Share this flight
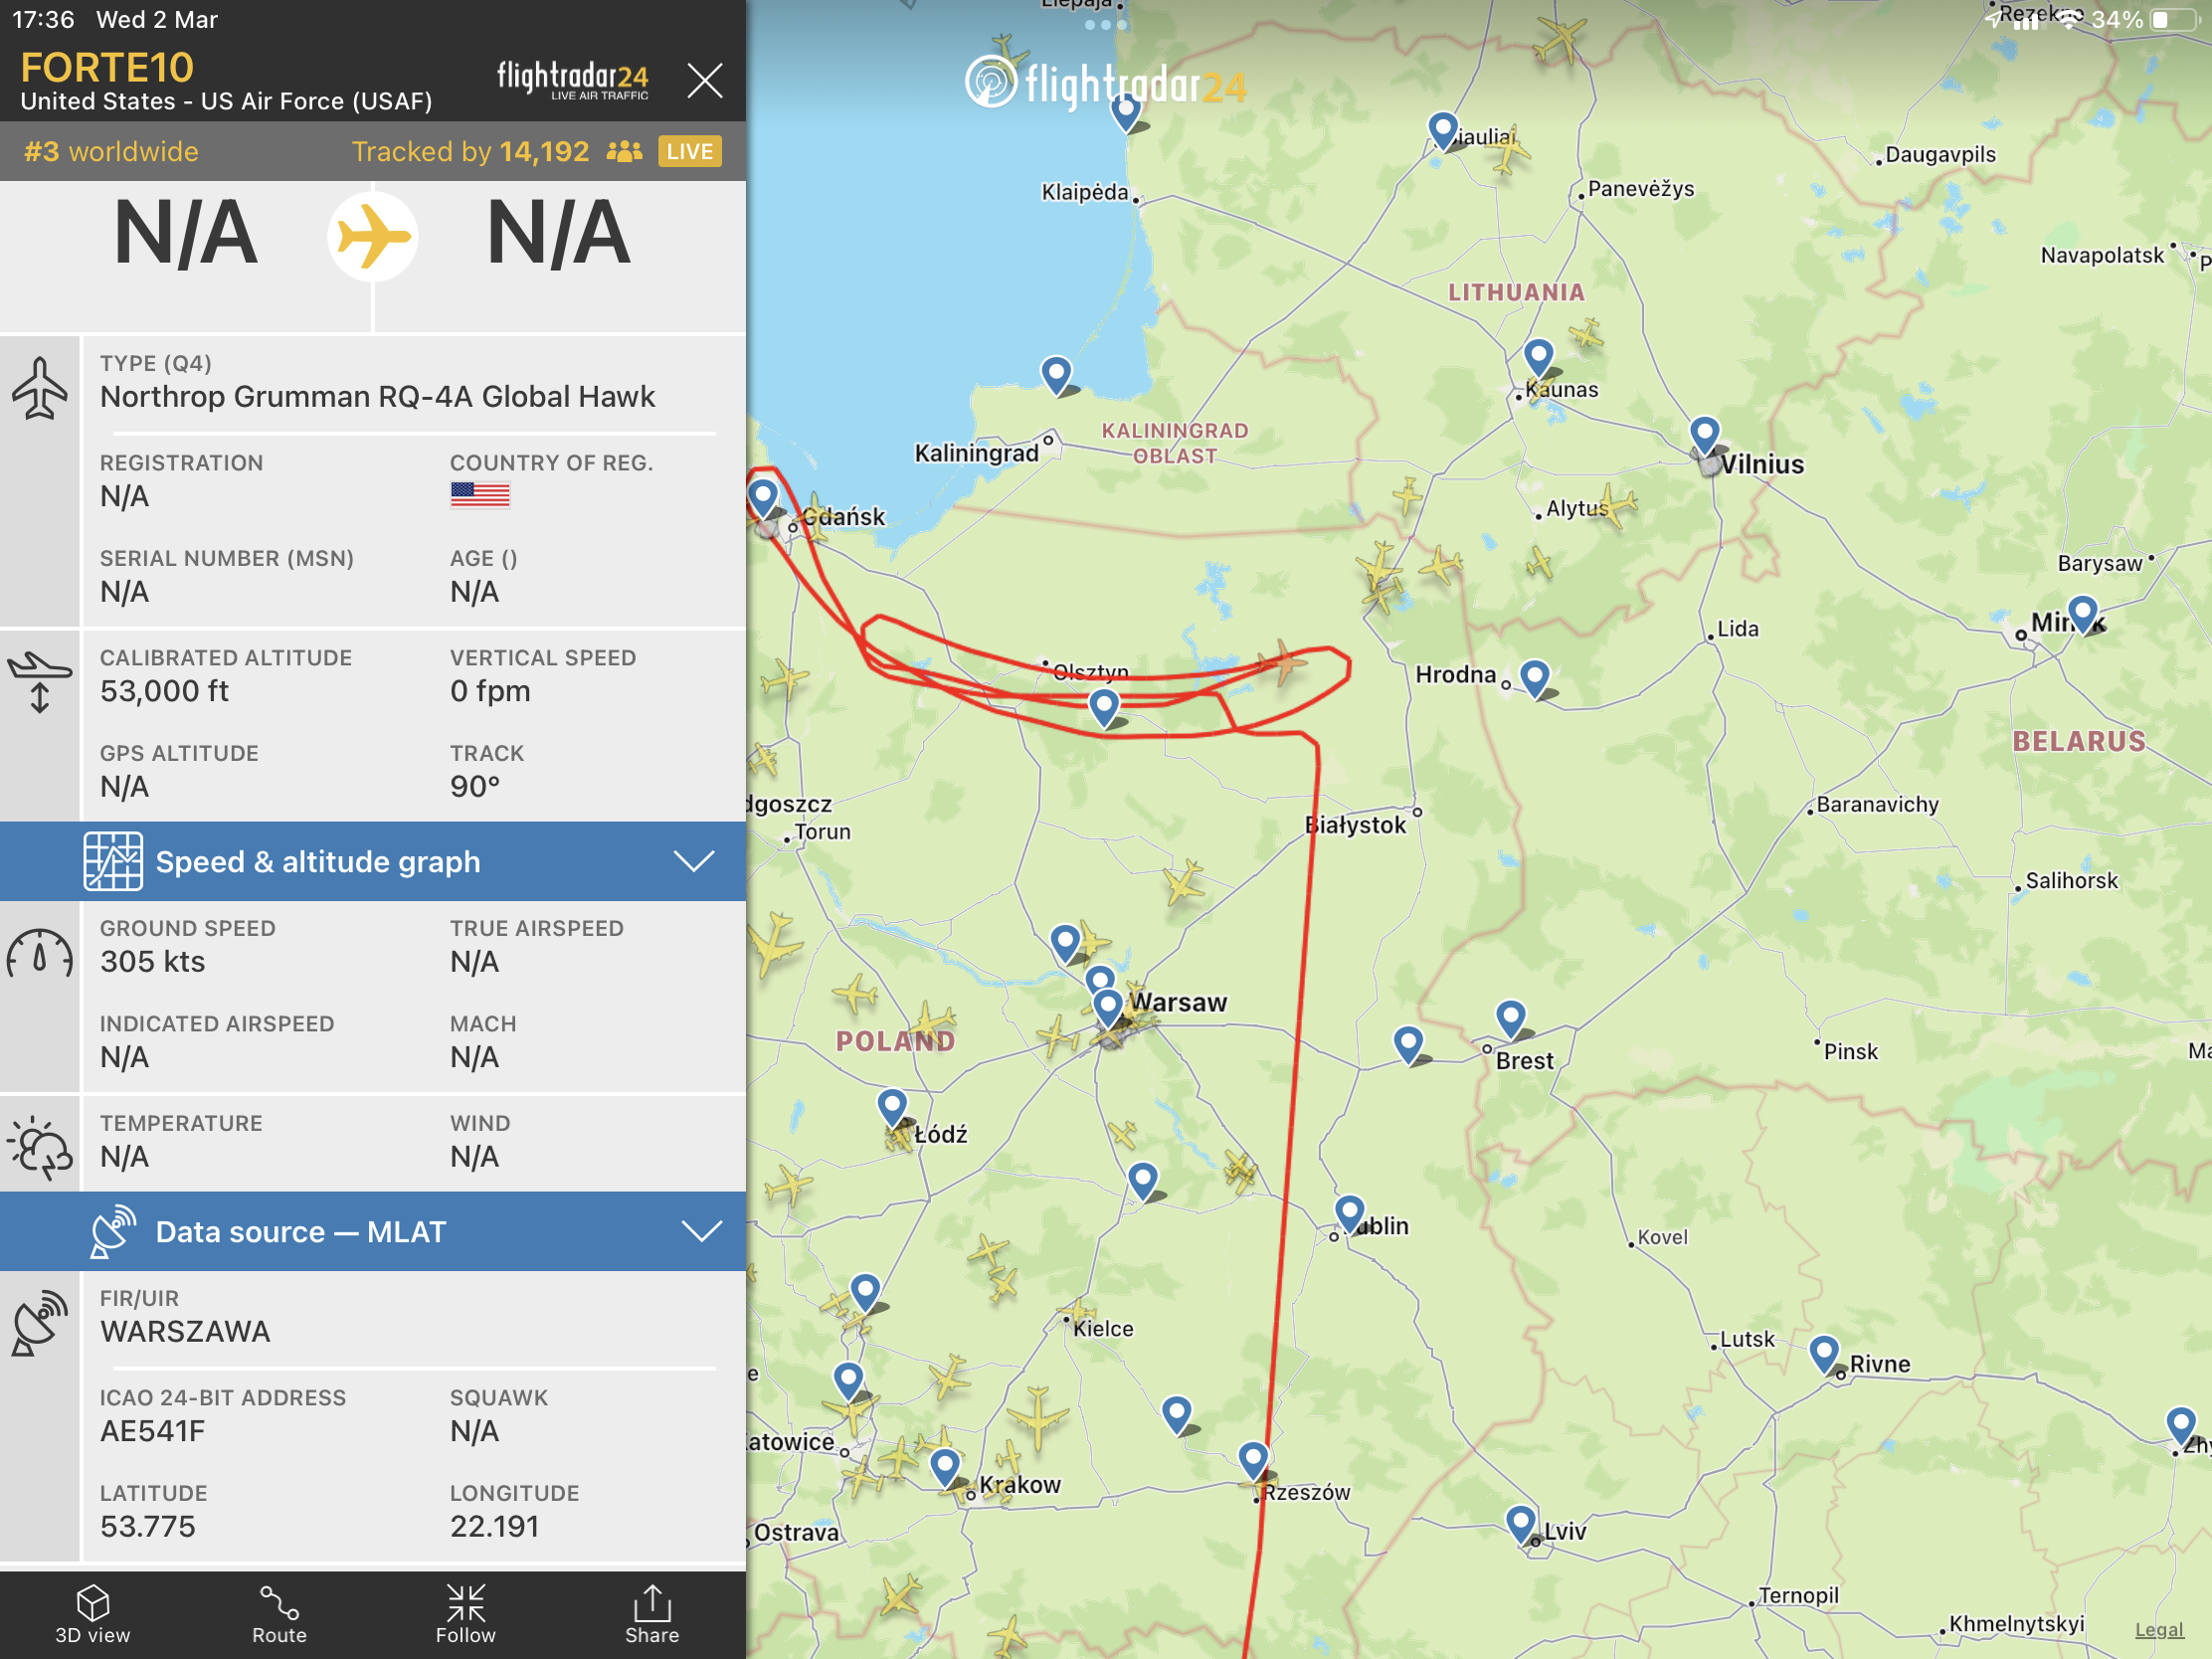This screenshot has height=1659, width=2212. [x=652, y=1614]
